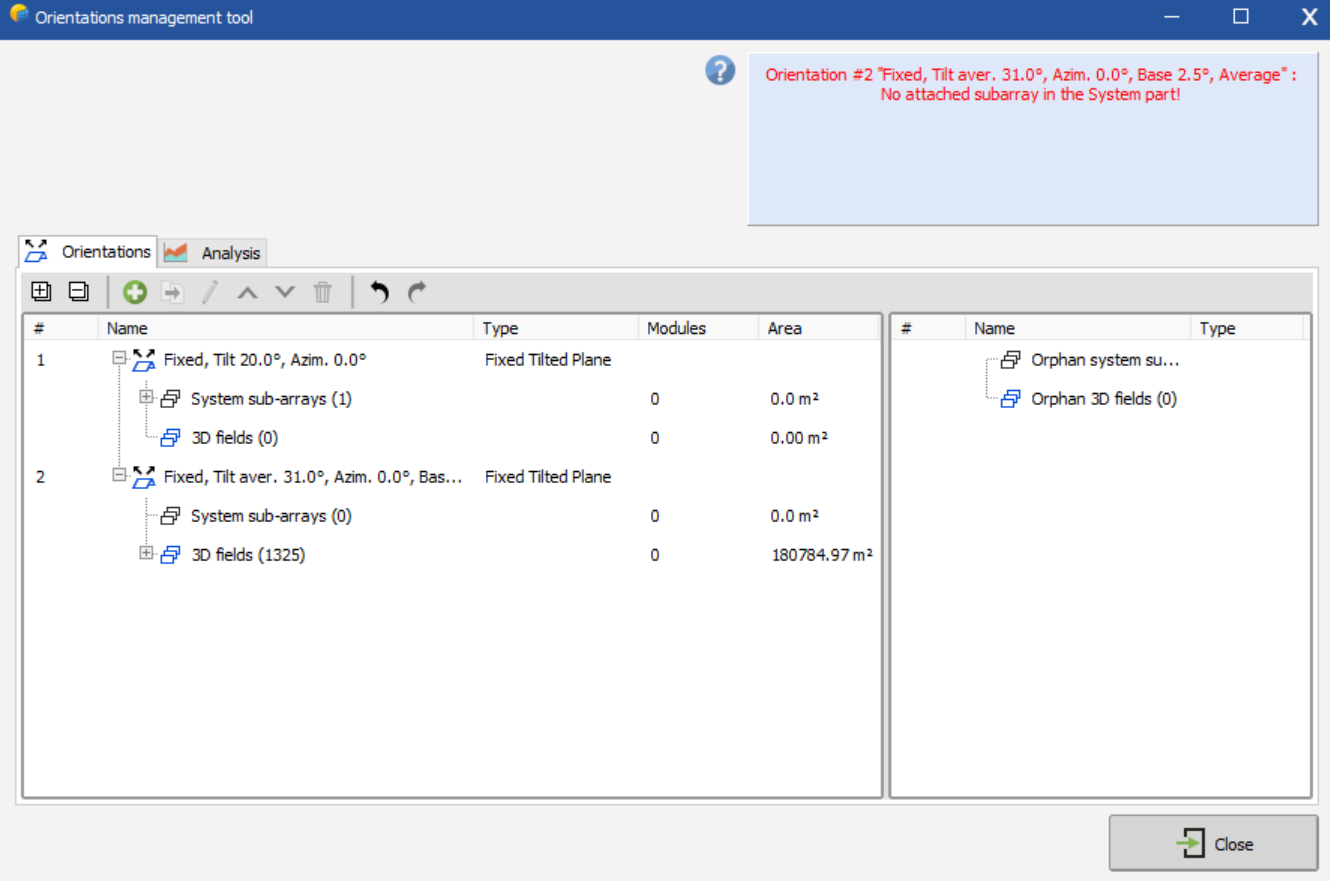Click the Name column header in orphan panel
The image size is (1330, 881).
(x=1078, y=328)
